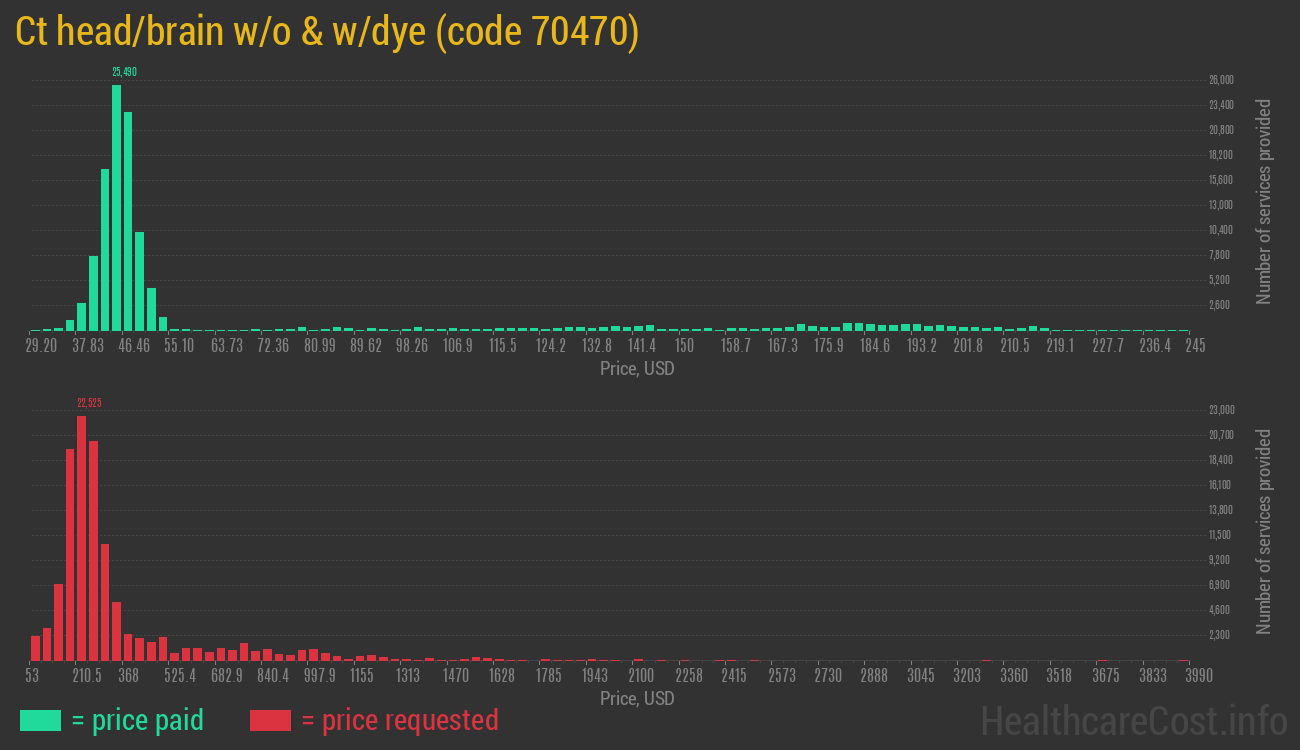Select the 29.20 tick on the green chart axis
1300x750 pixels.
[41, 346]
